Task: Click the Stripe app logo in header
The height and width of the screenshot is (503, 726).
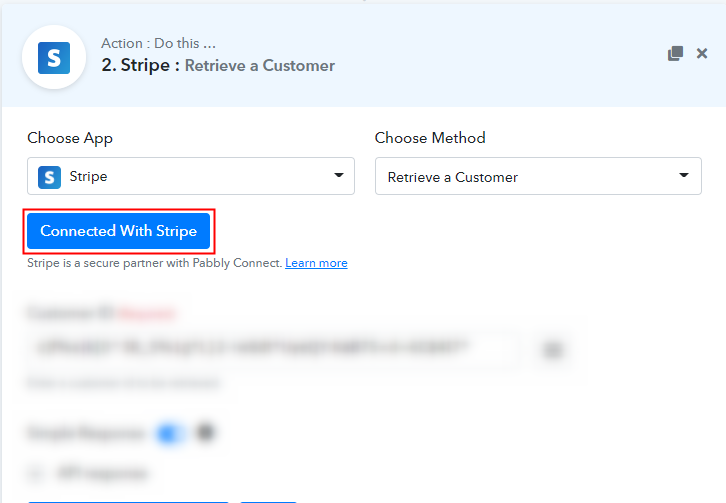Action: click(54, 57)
